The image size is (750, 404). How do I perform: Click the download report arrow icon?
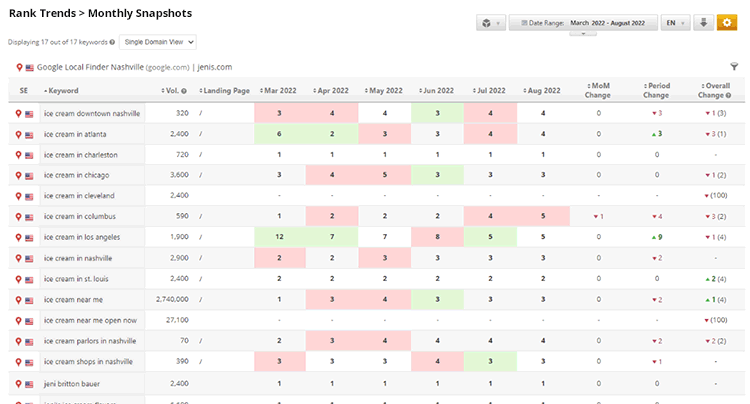click(703, 22)
